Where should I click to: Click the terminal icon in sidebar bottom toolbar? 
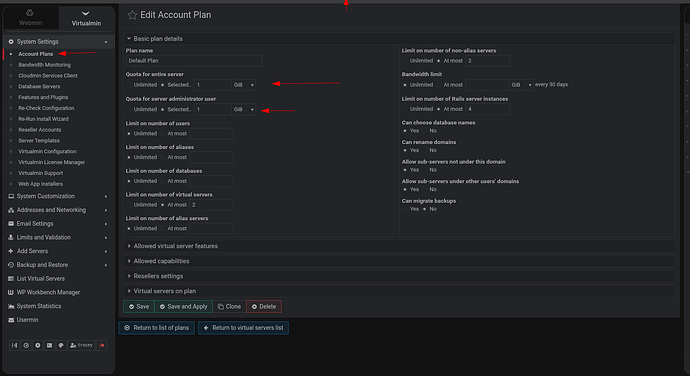click(x=49, y=345)
